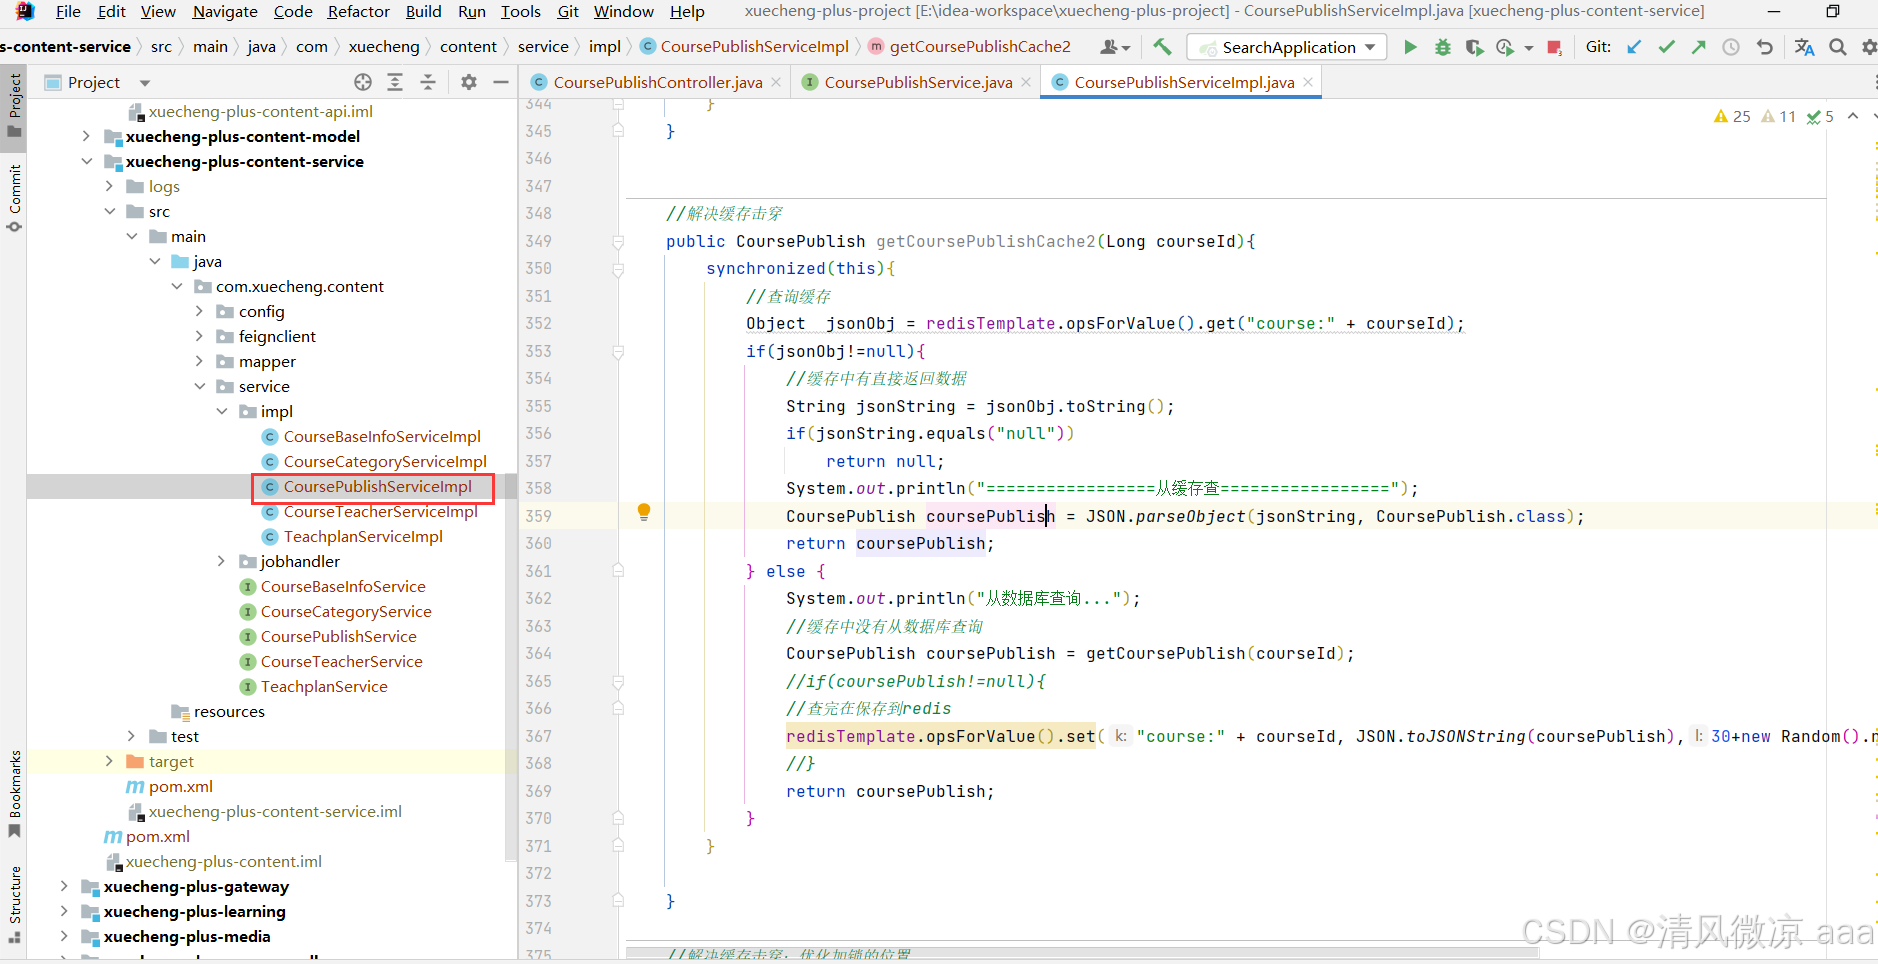Collapse the method fold marker at line 349
The height and width of the screenshot is (964, 1878).
pyautogui.click(x=618, y=241)
